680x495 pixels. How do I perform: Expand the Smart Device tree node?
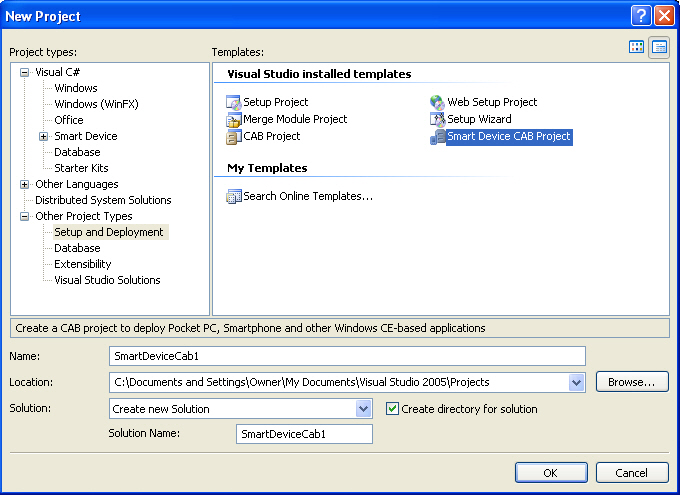point(43,137)
